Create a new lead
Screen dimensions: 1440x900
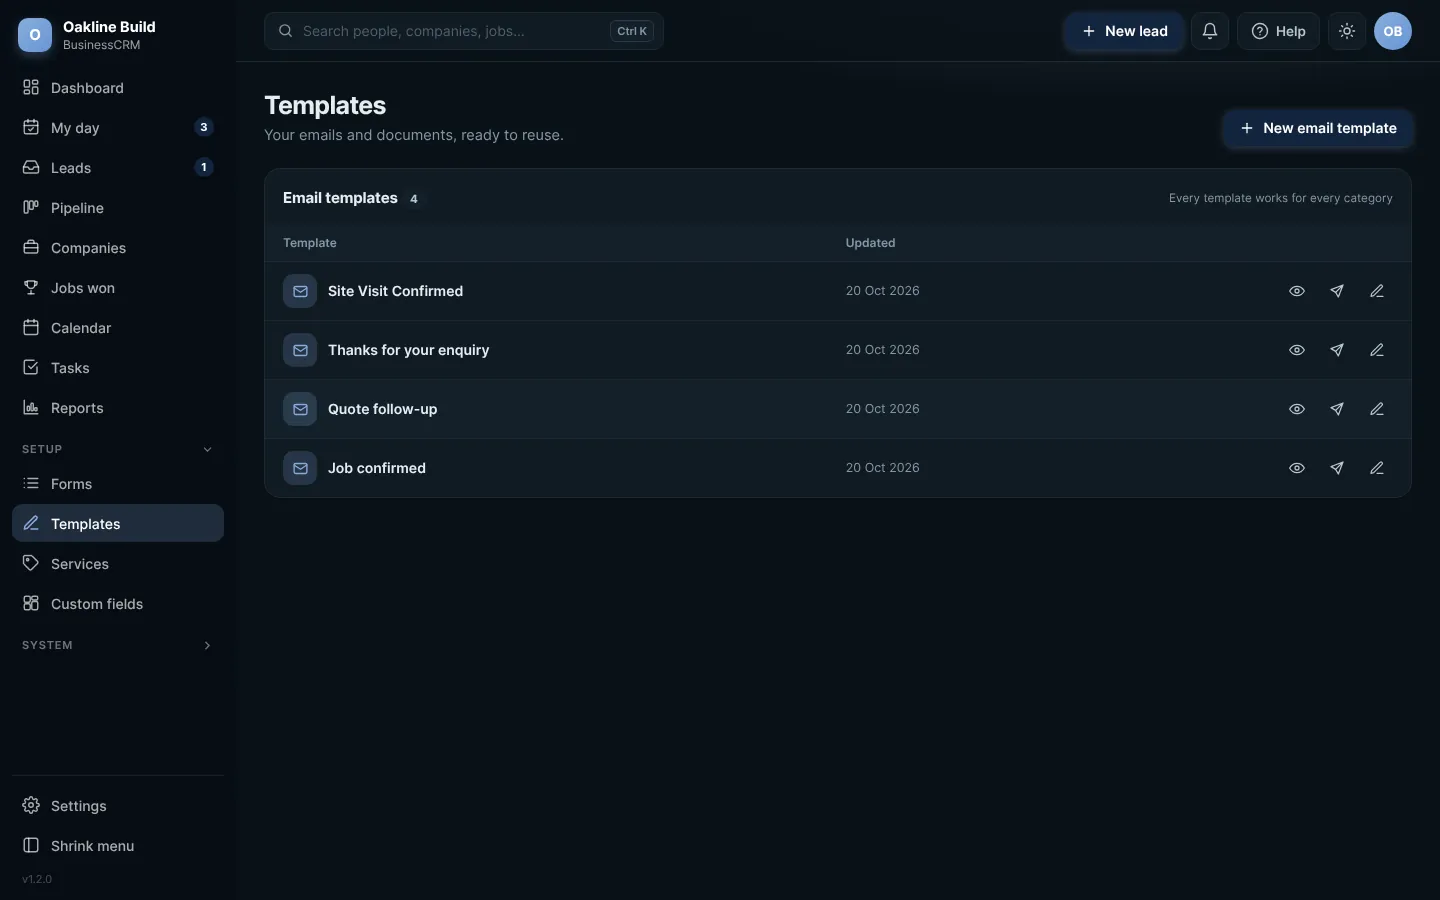[1124, 31]
